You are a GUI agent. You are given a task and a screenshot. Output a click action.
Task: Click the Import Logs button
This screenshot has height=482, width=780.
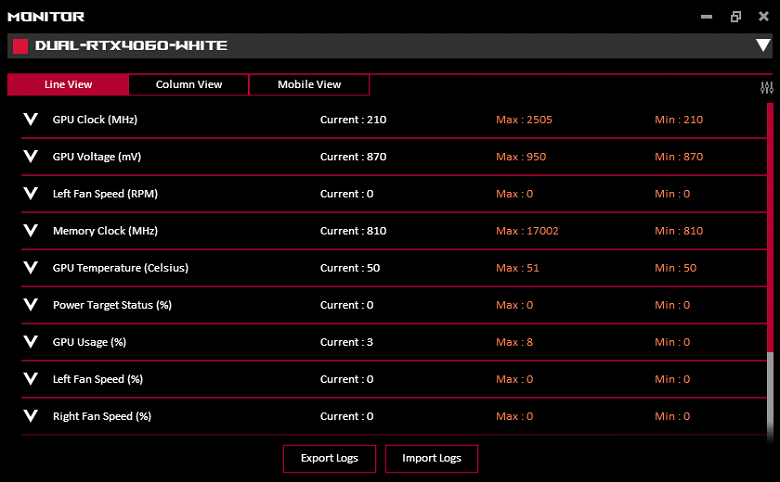(x=431, y=459)
